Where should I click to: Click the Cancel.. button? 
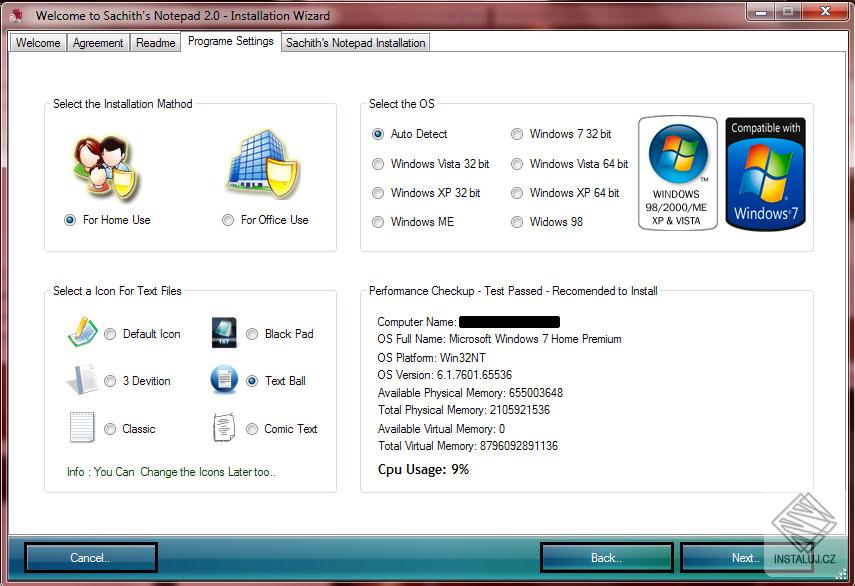[x=91, y=558]
